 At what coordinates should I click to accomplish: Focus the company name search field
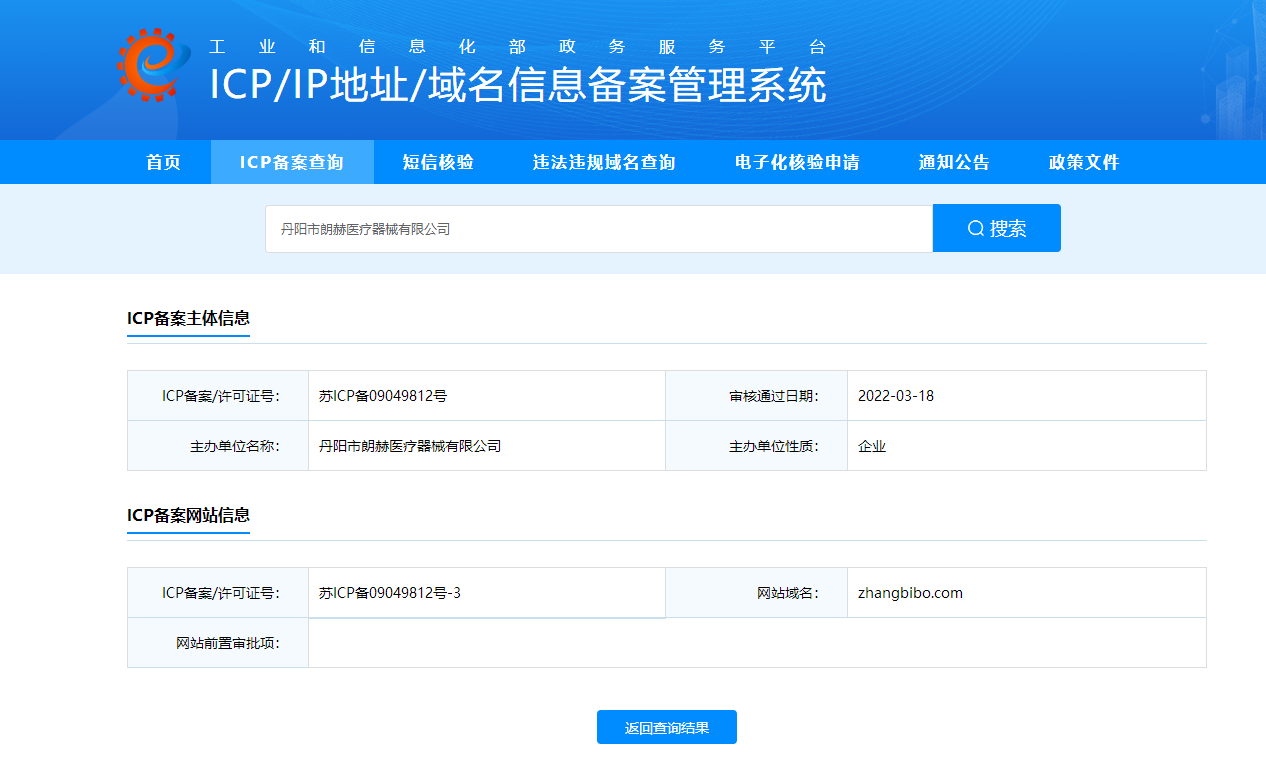(599, 229)
